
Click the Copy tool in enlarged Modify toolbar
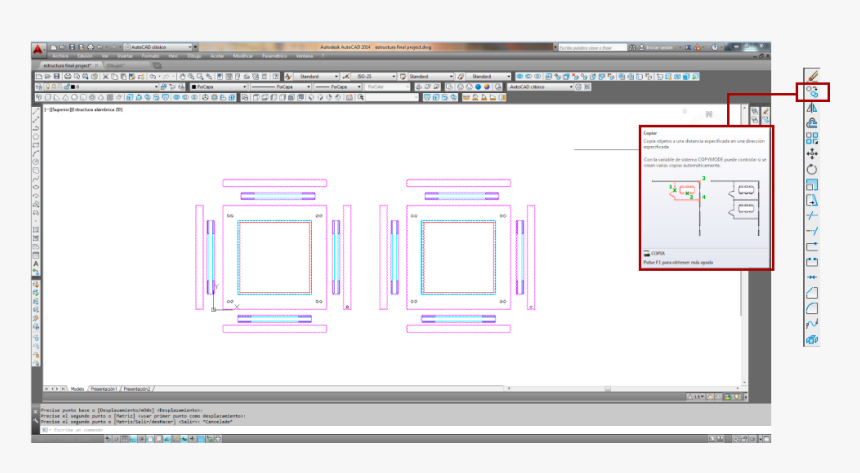click(812, 92)
